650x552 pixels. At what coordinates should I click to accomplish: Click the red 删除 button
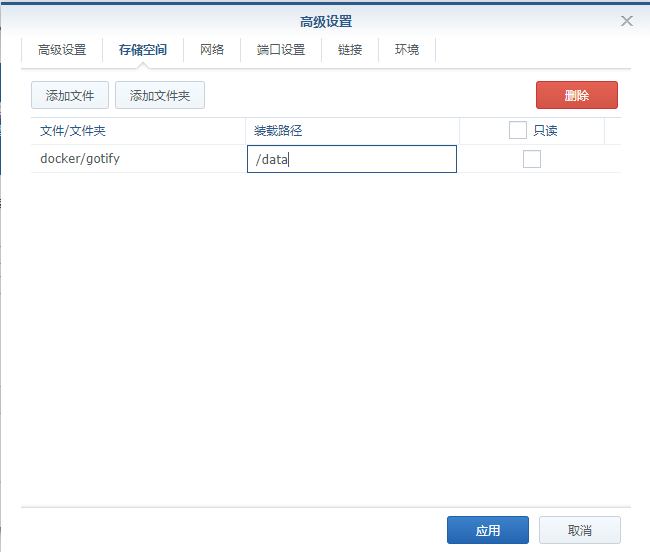pyautogui.click(x=577, y=95)
